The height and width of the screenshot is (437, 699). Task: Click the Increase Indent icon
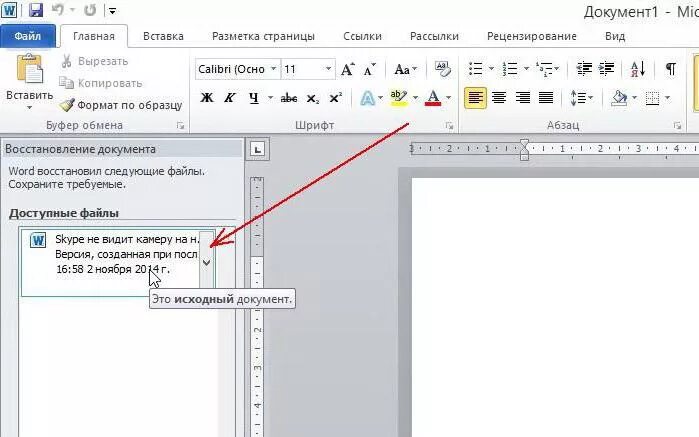click(x=607, y=69)
